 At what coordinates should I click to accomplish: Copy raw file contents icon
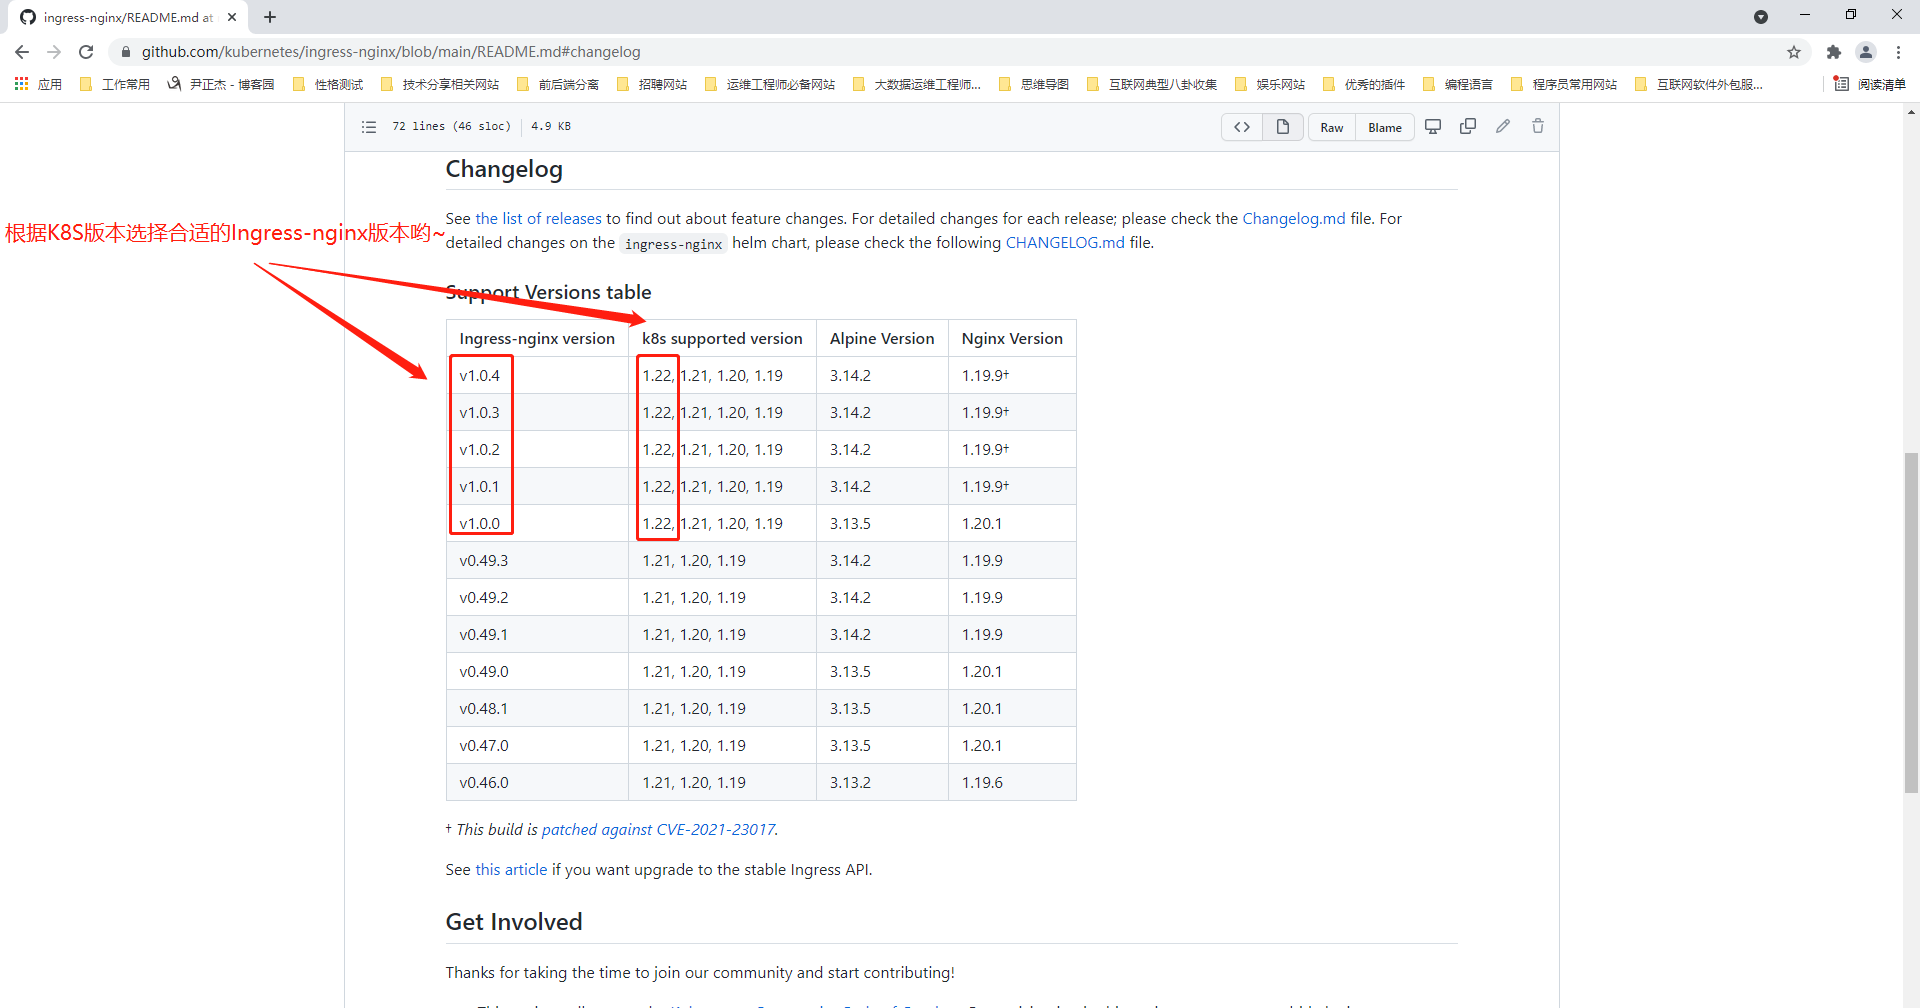1468,127
